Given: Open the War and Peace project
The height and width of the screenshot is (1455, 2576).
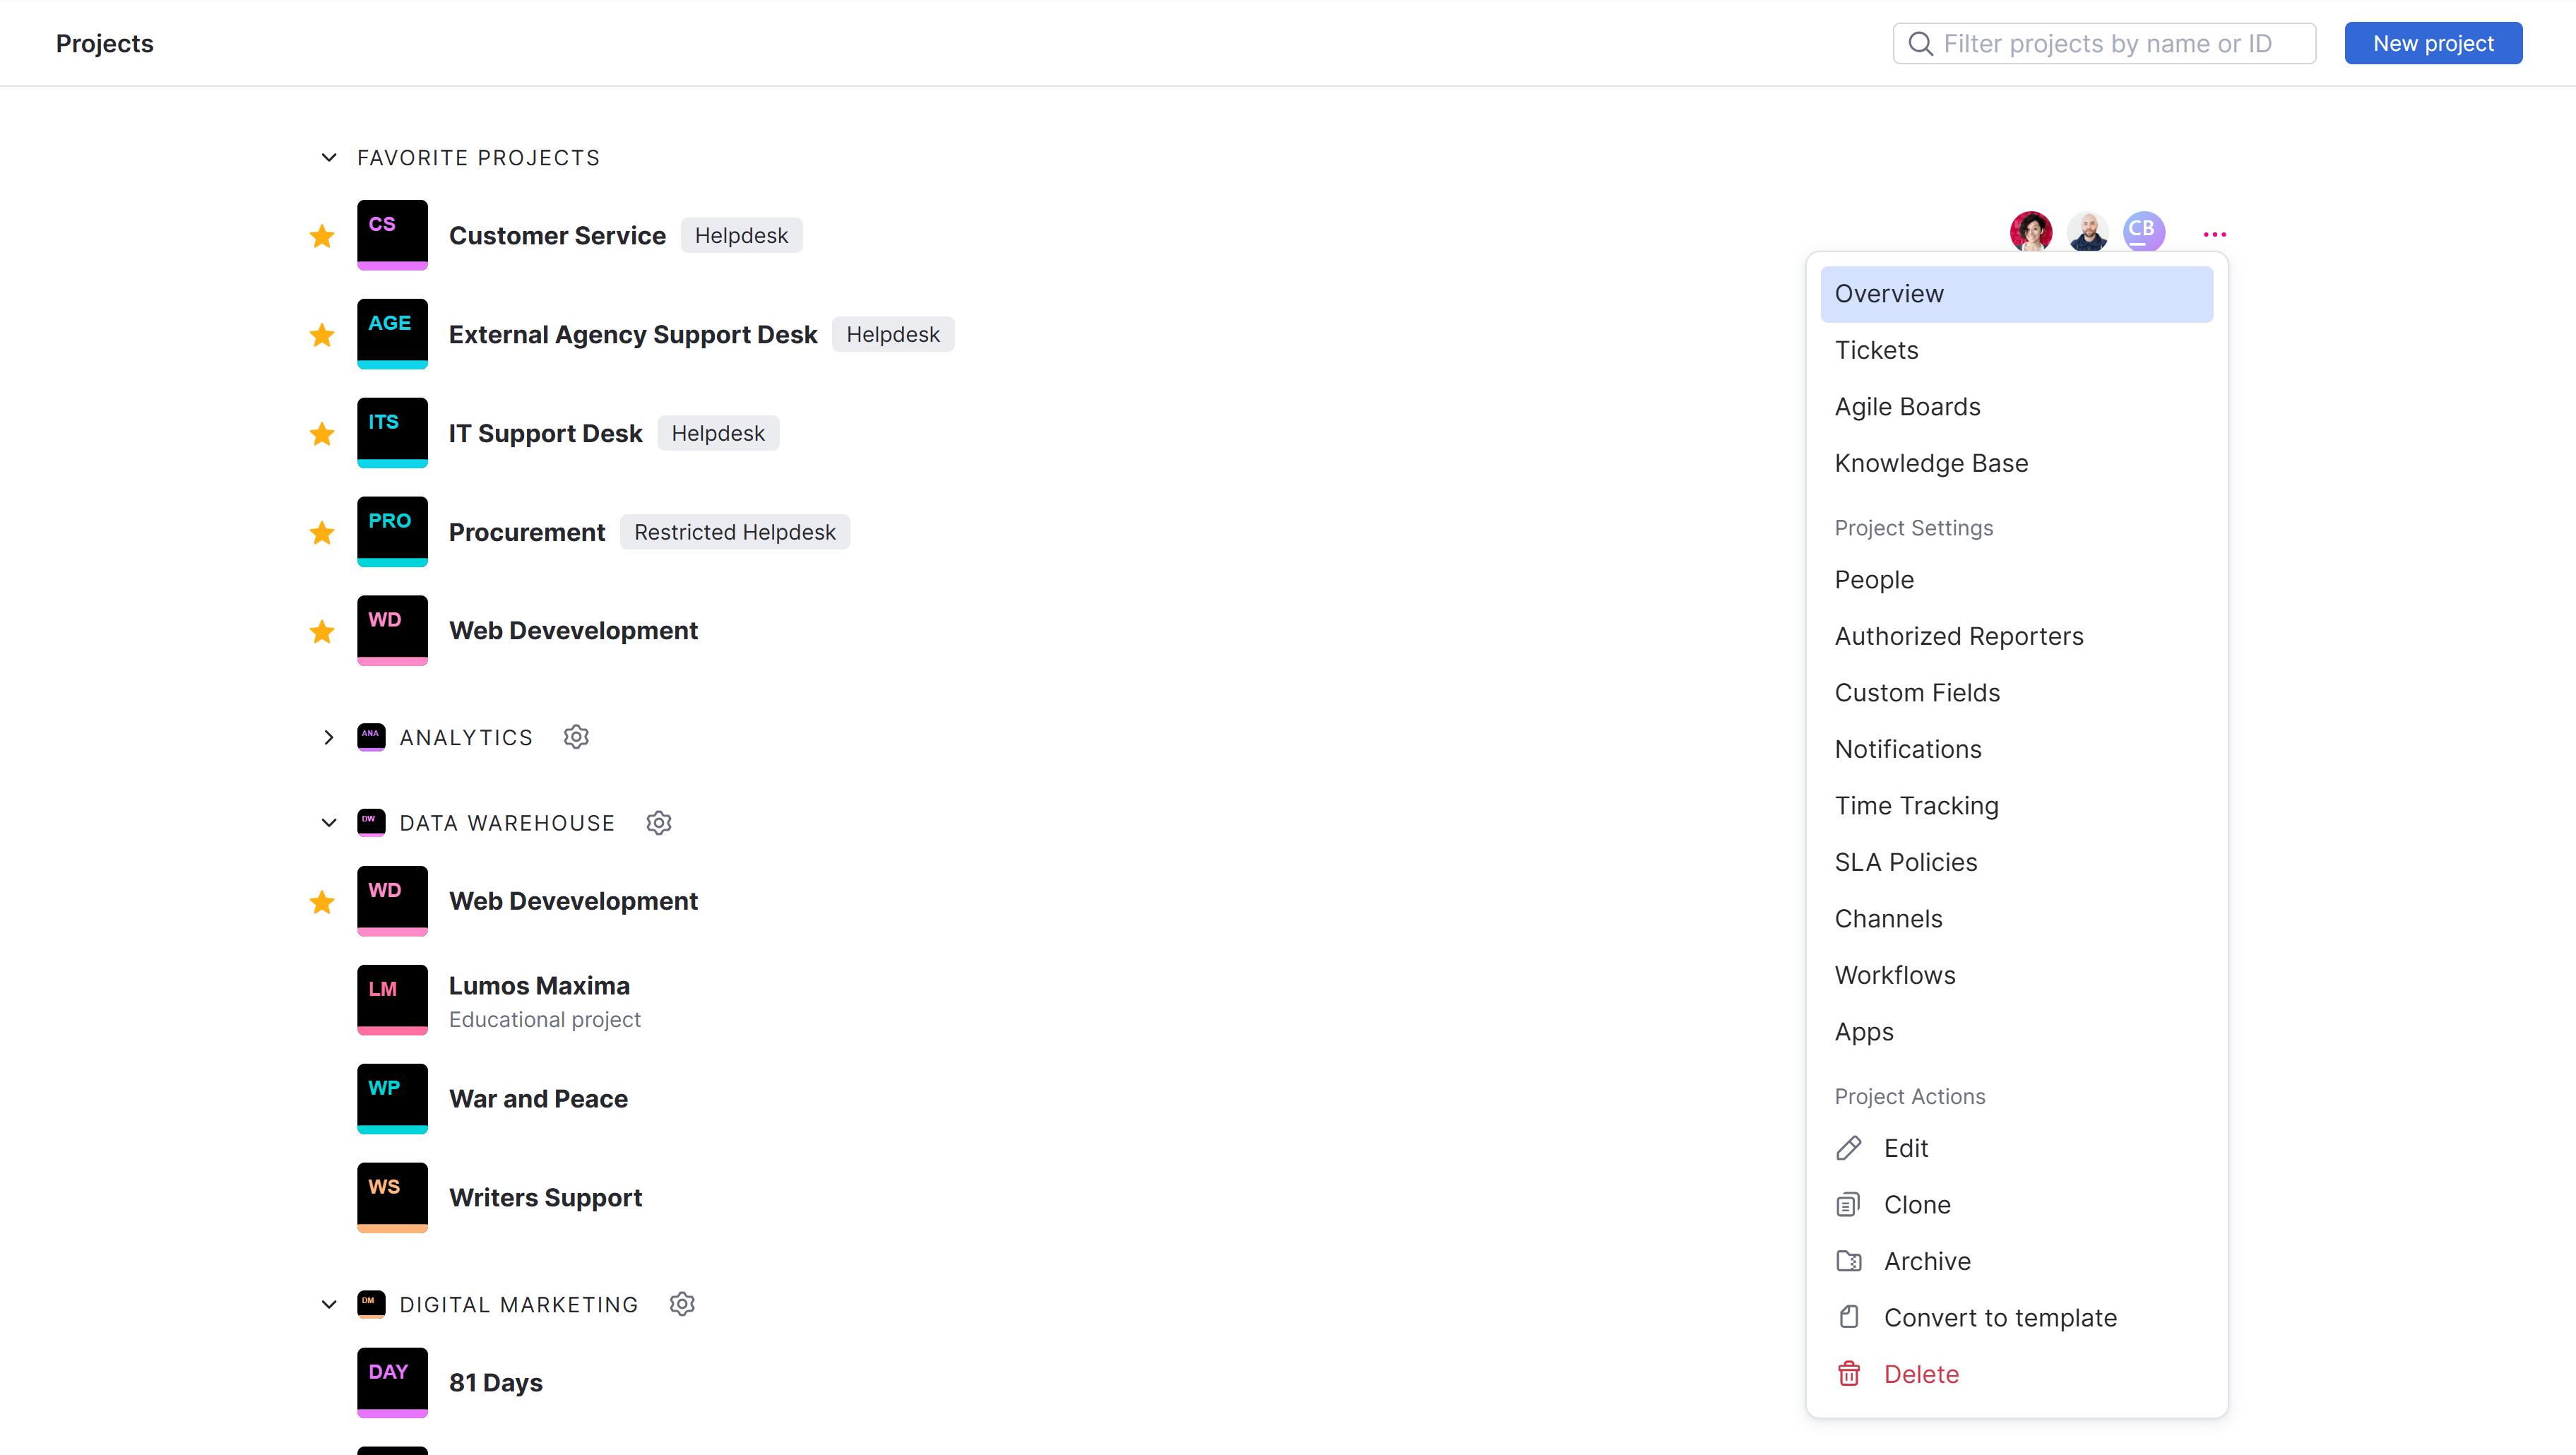Looking at the screenshot, I should [x=538, y=1098].
